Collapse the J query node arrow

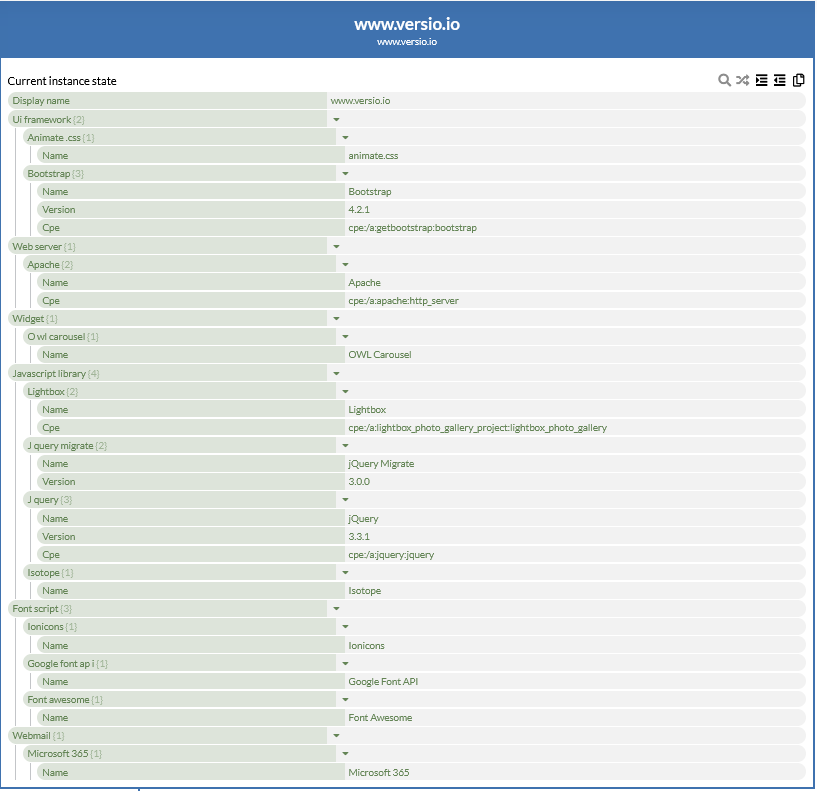(x=345, y=500)
